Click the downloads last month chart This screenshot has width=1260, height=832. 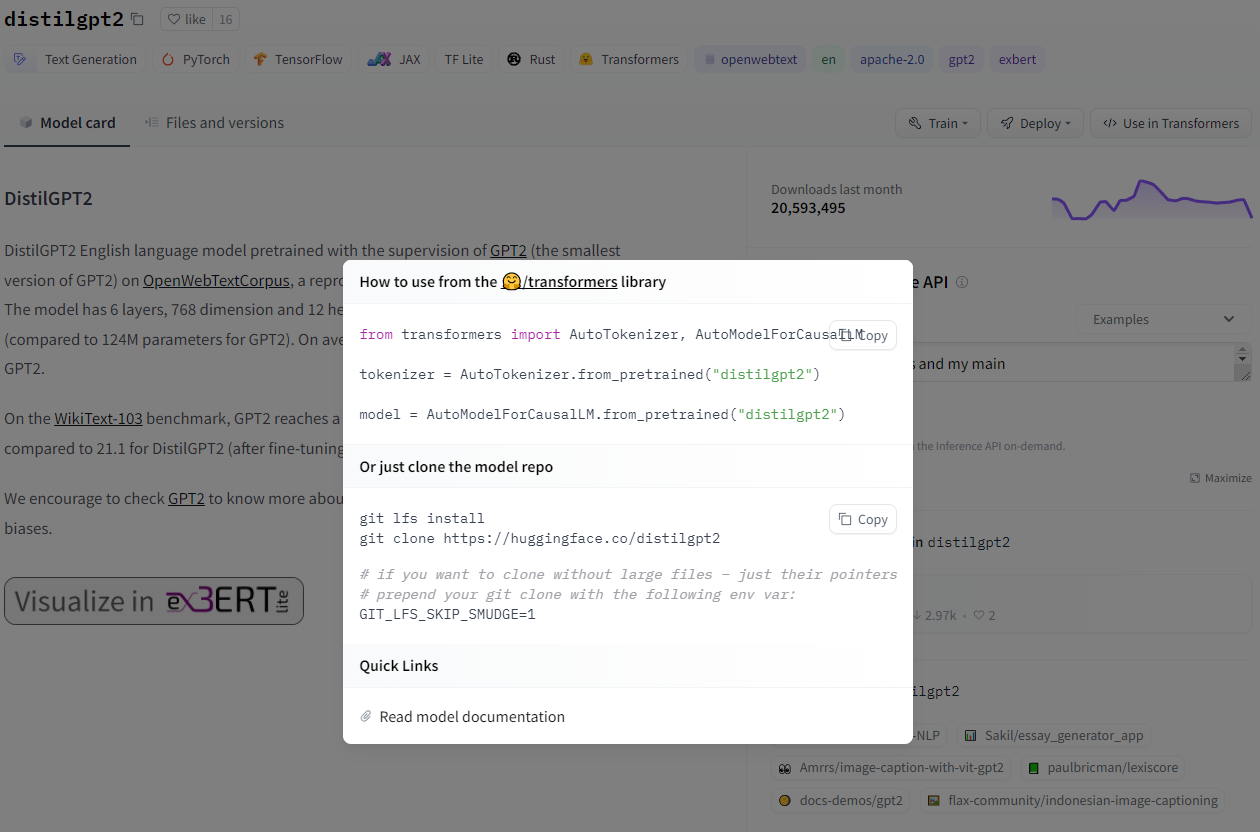tap(1151, 199)
